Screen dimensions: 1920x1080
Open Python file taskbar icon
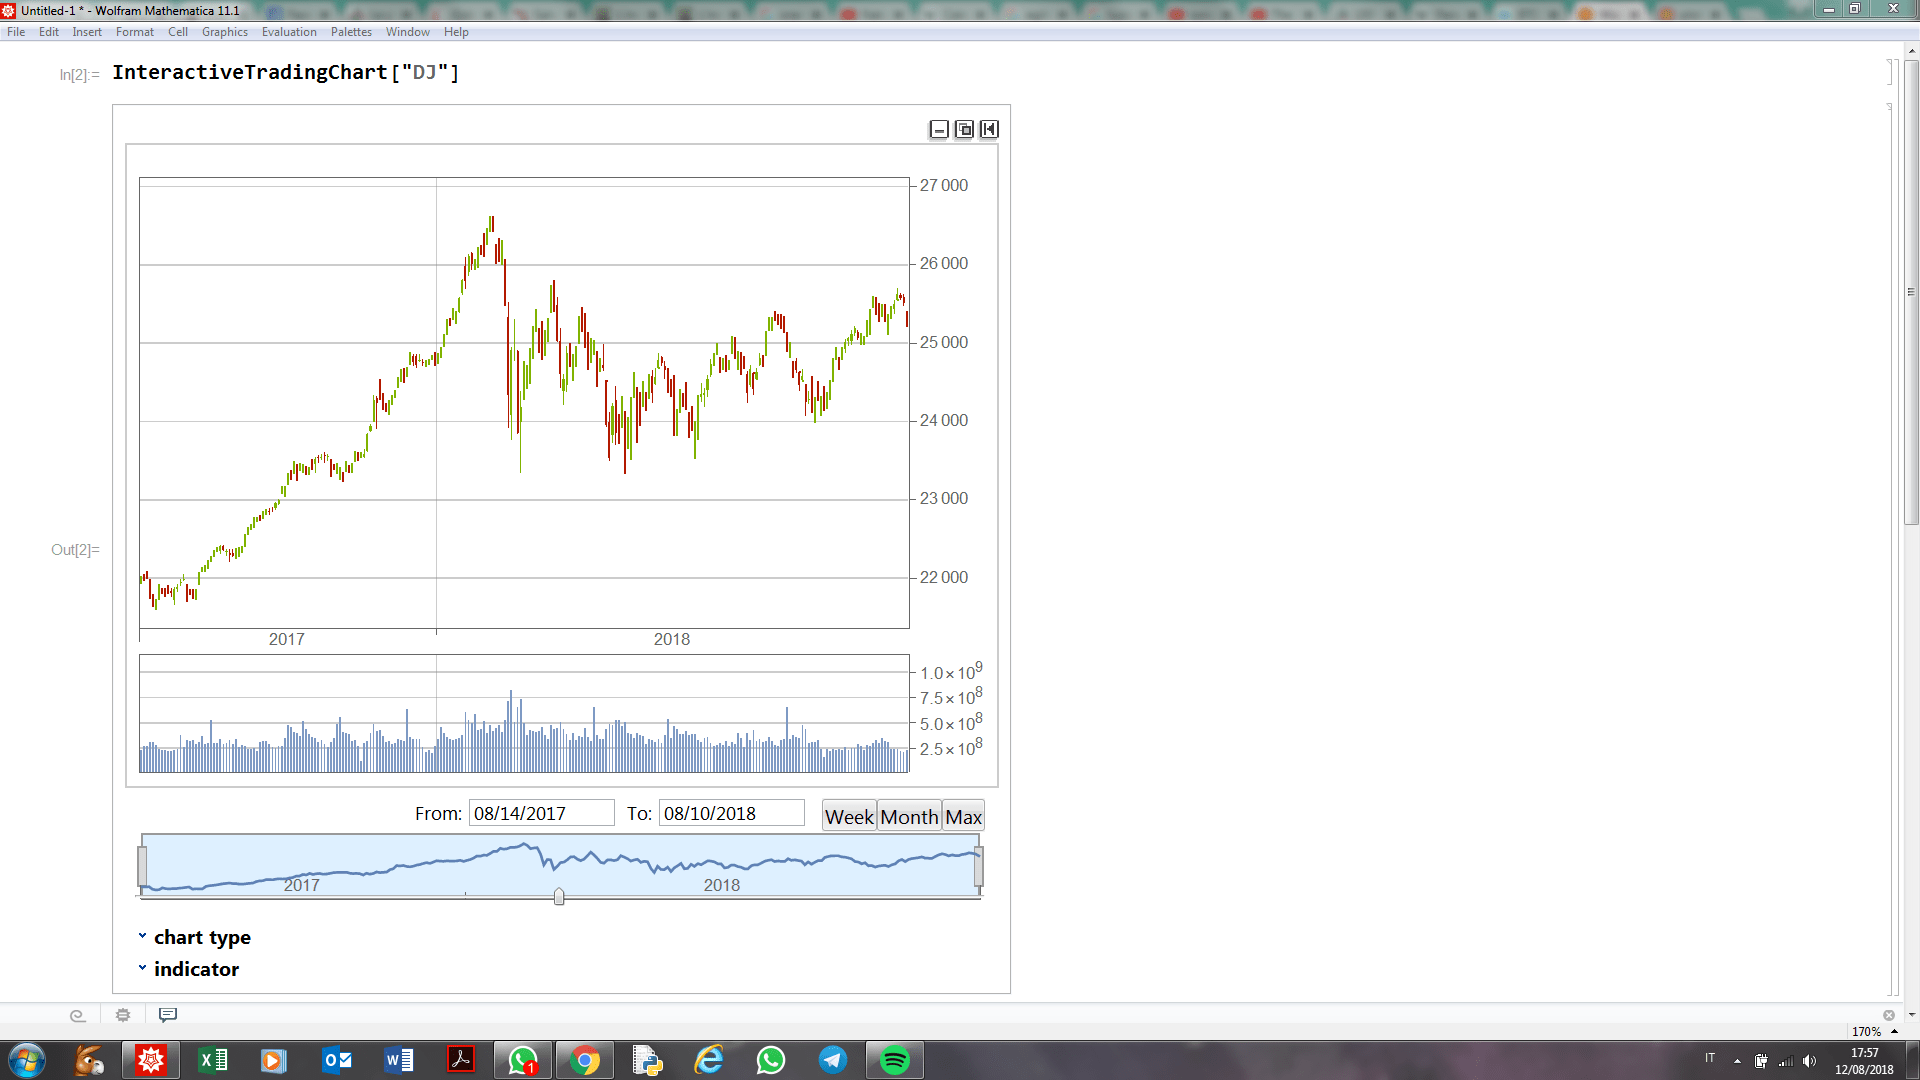point(647,1060)
